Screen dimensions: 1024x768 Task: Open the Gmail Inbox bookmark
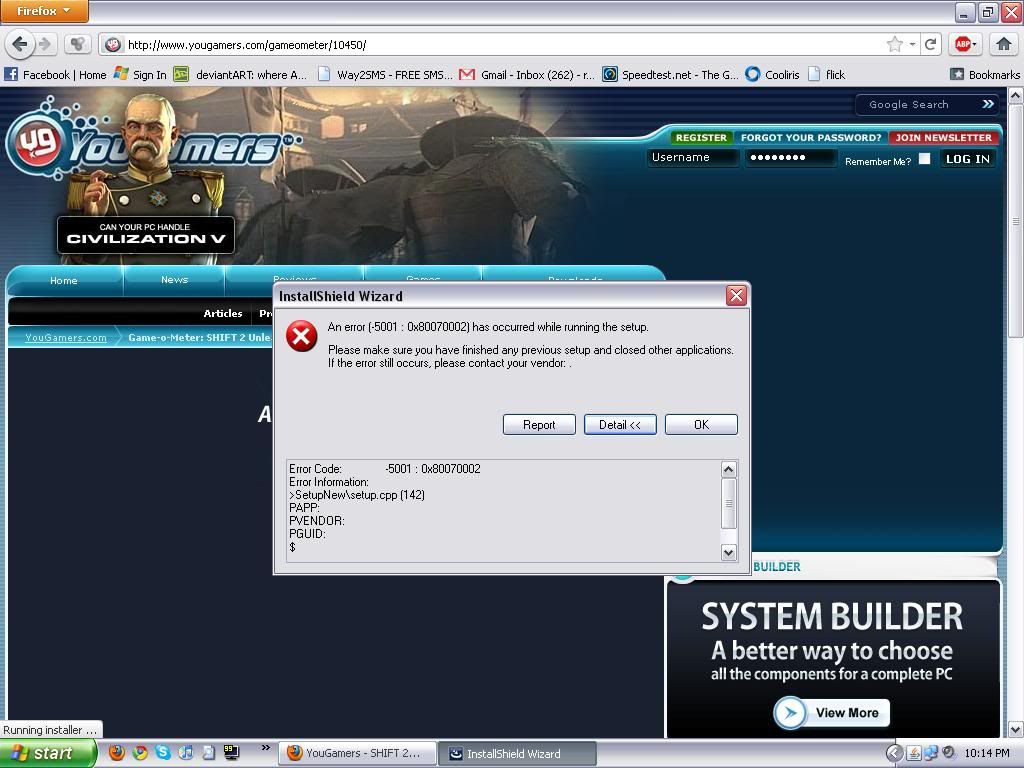526,74
